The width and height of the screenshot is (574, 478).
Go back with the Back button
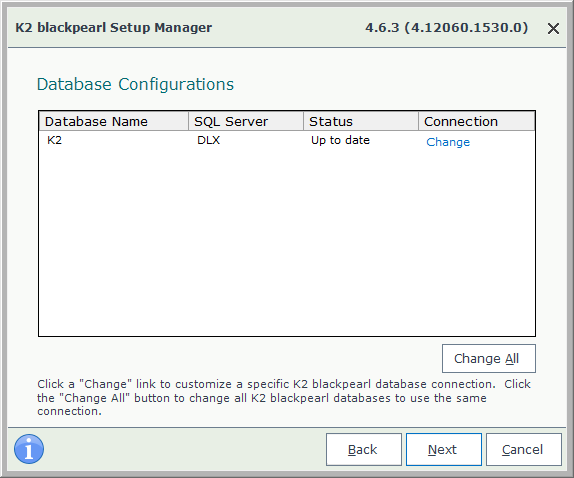click(x=364, y=449)
